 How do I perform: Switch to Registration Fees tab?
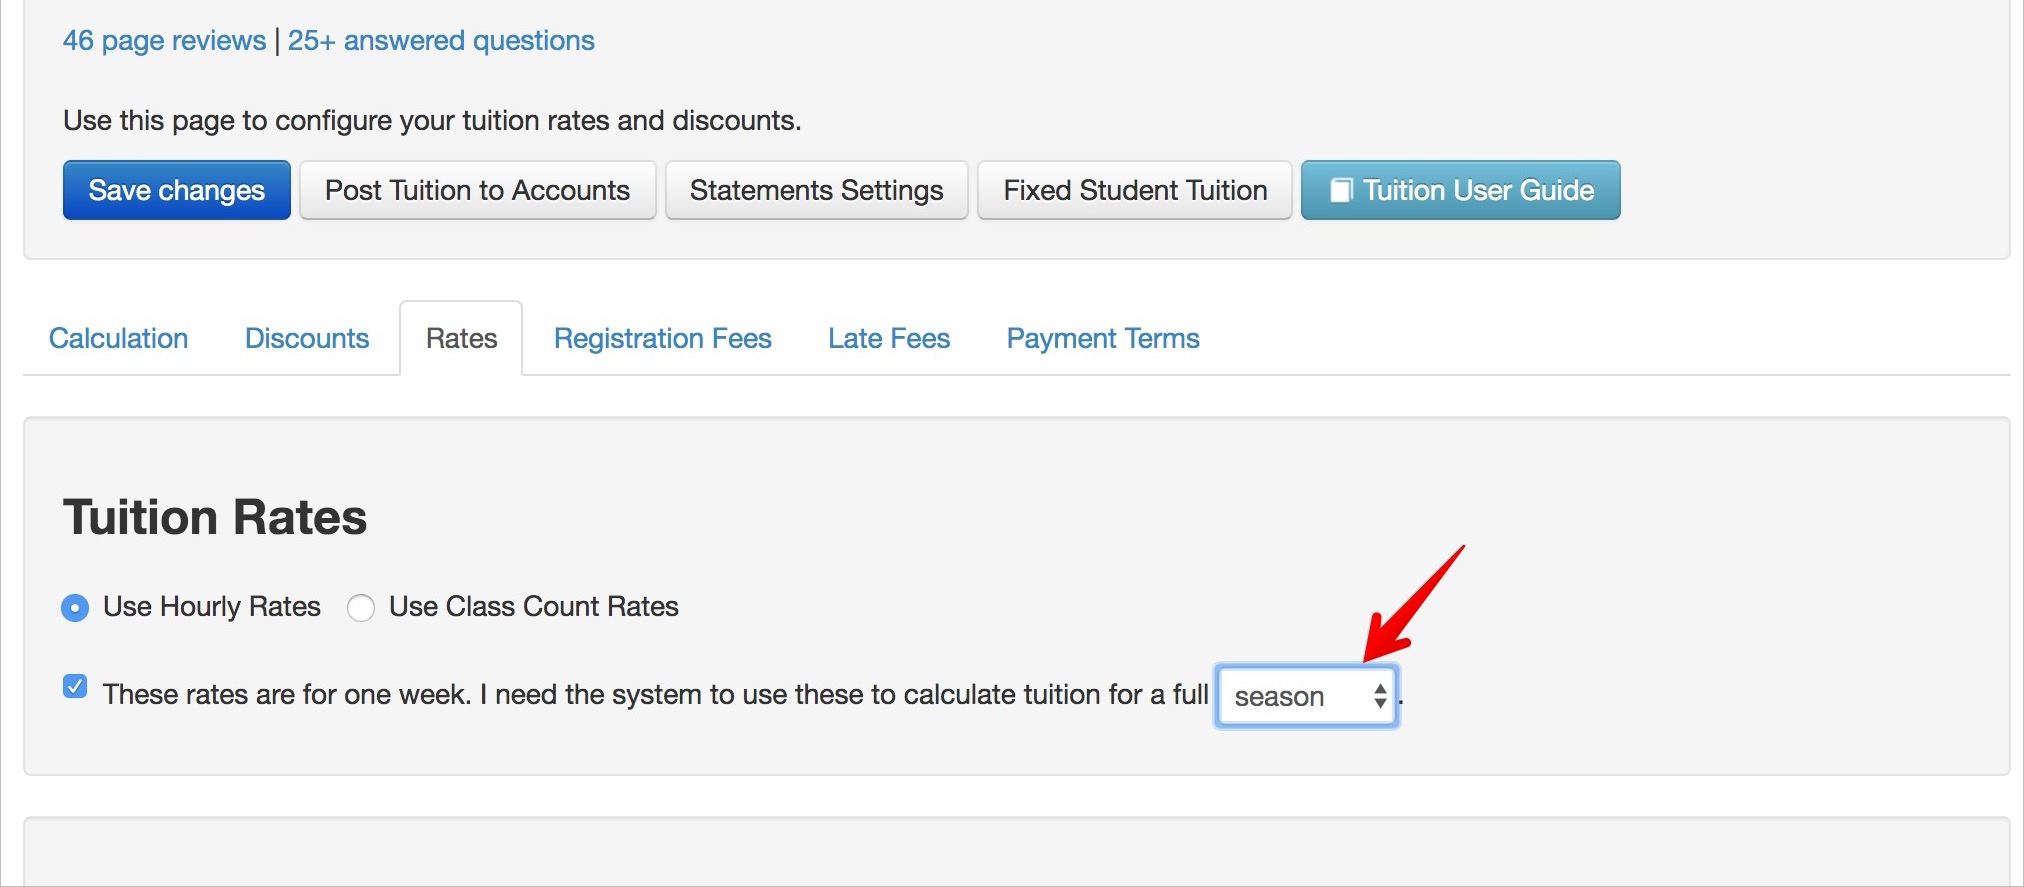662,338
